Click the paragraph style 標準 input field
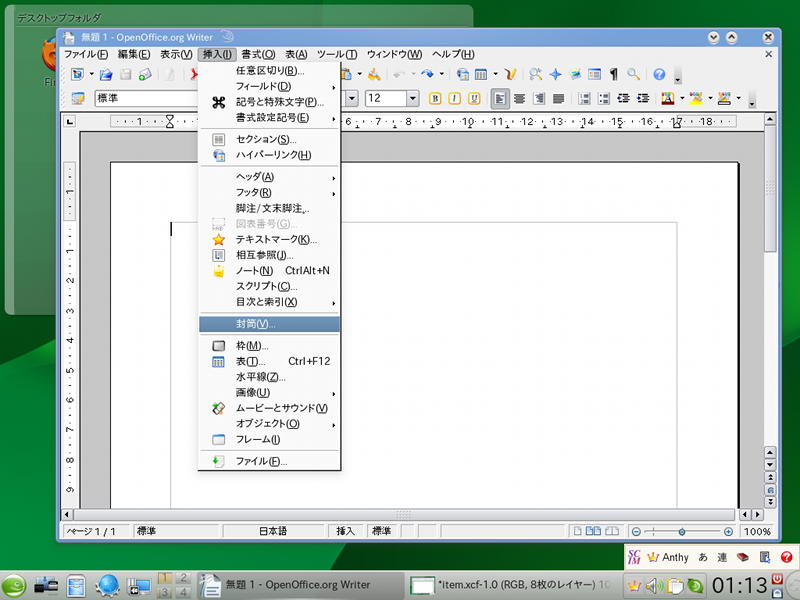This screenshot has width=800, height=600. click(x=146, y=98)
